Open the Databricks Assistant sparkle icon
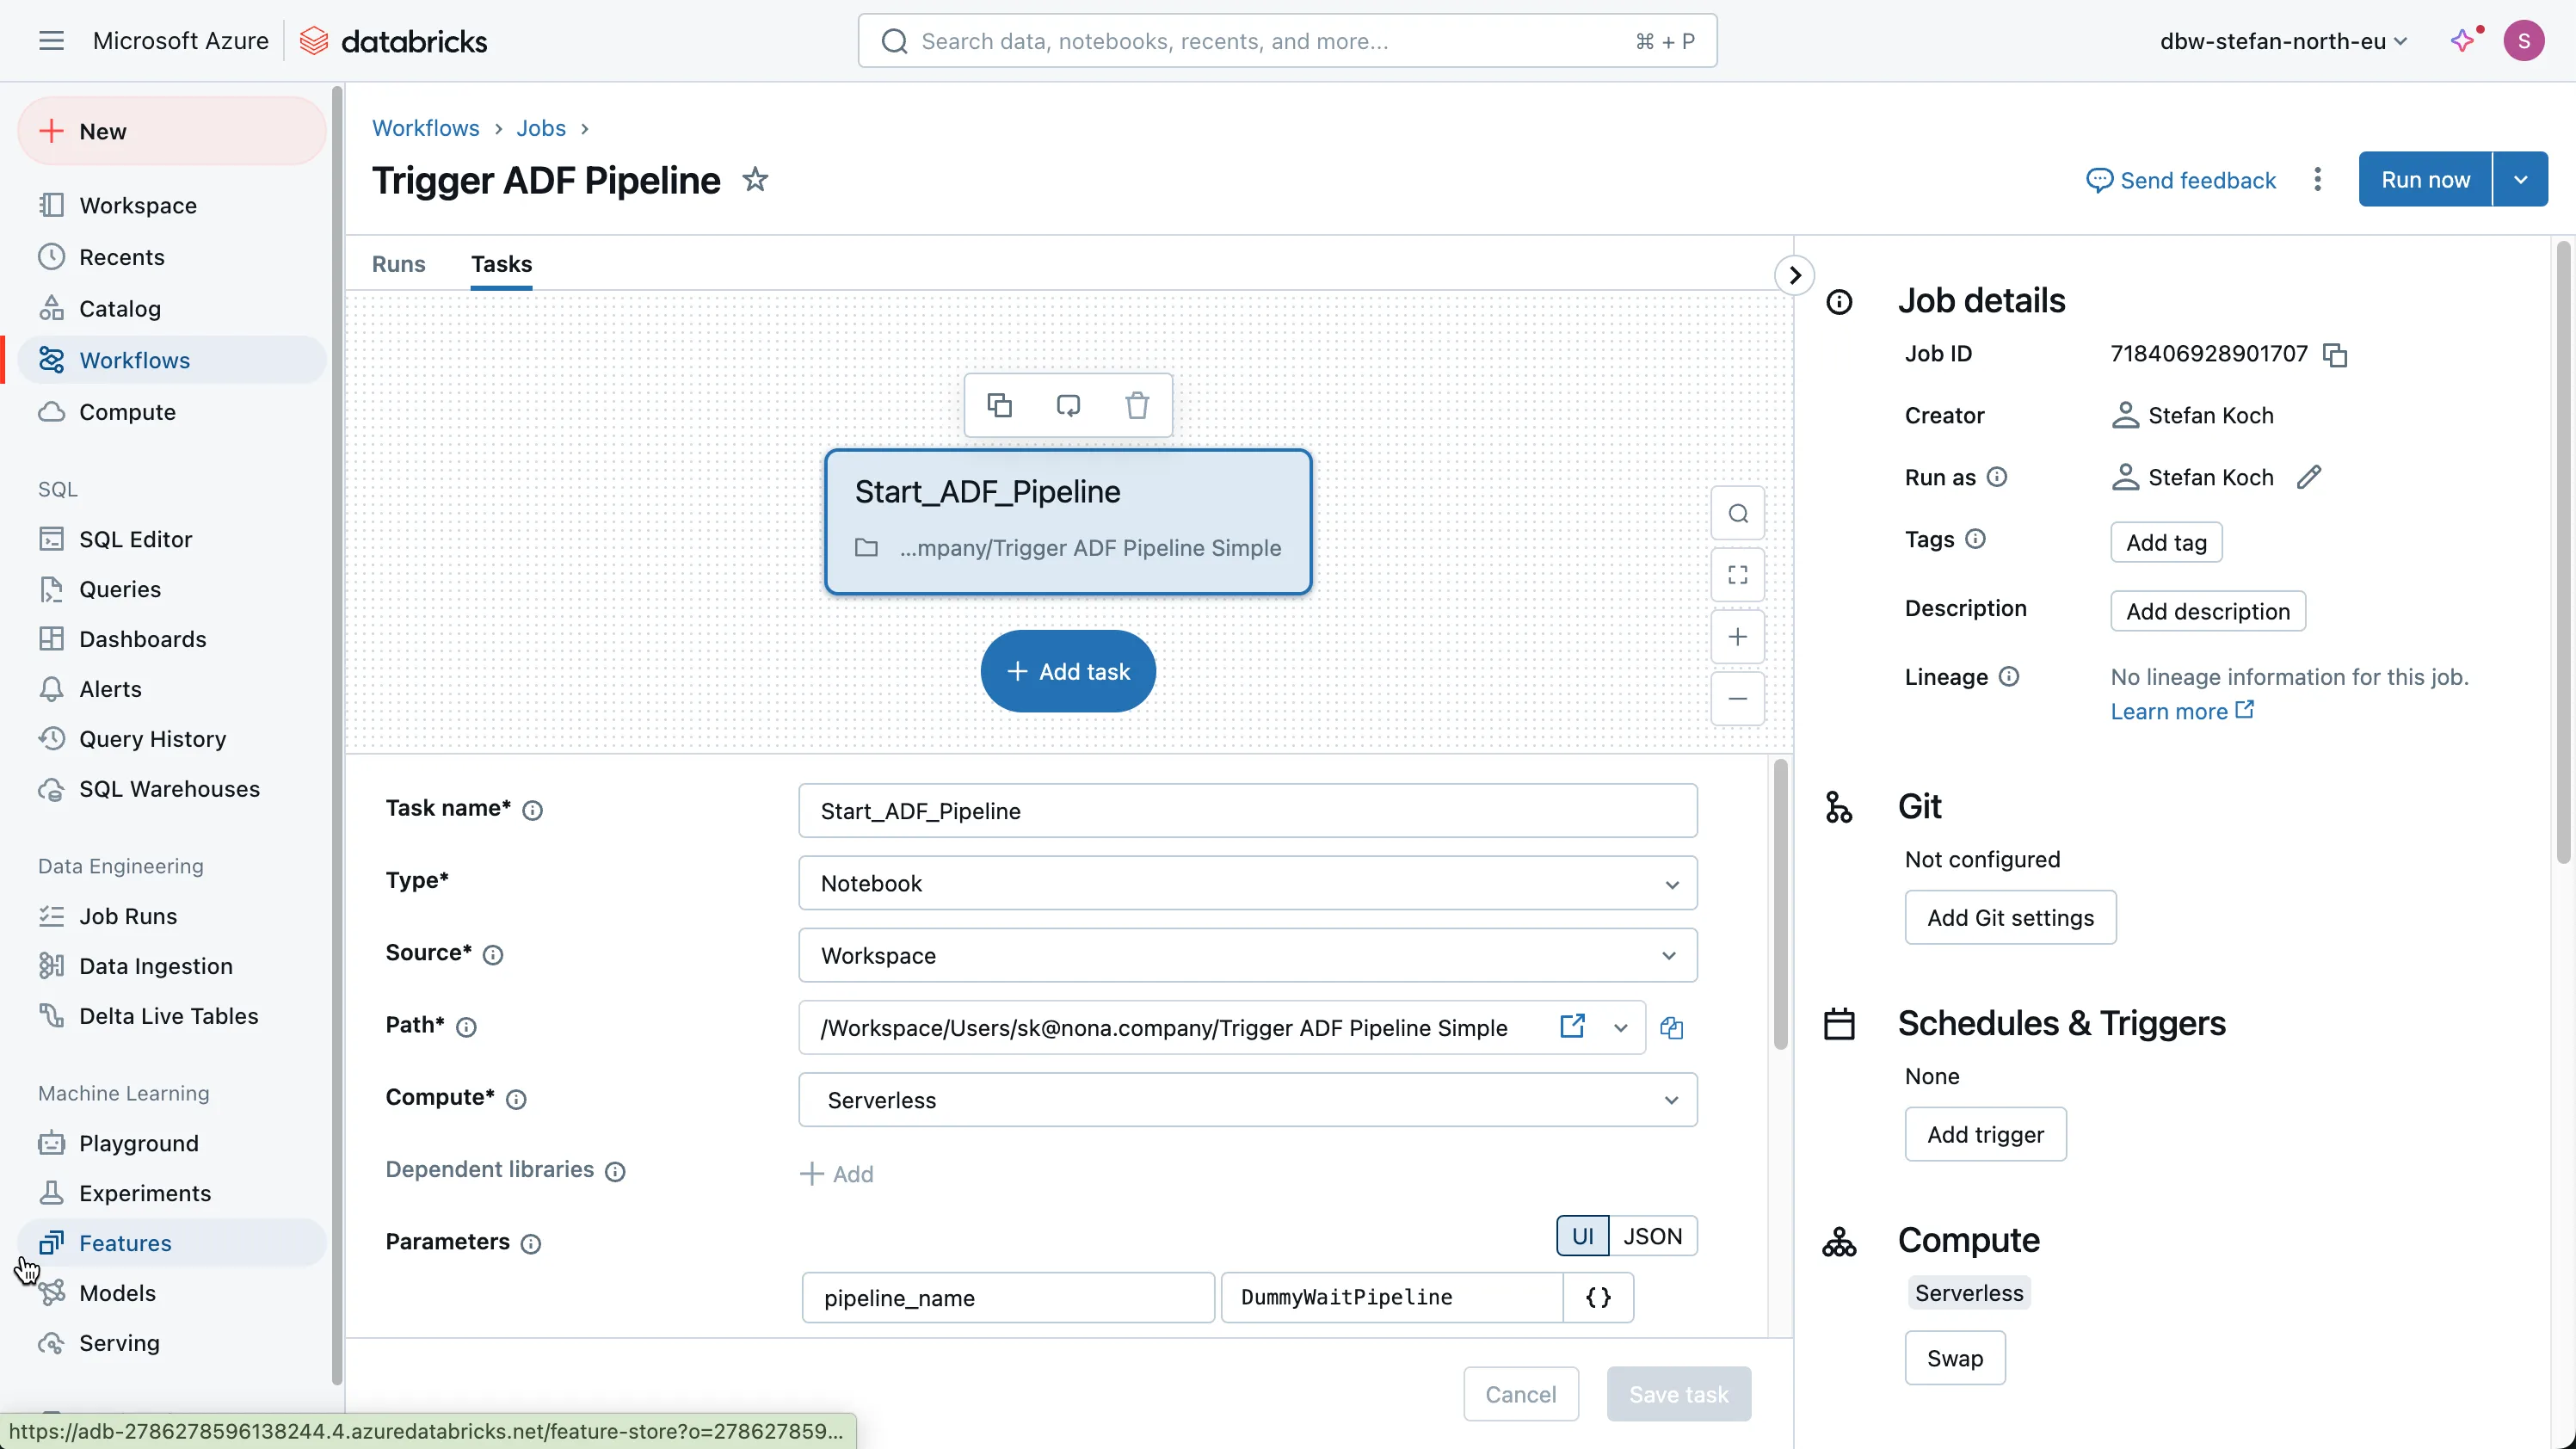 coord(2464,40)
